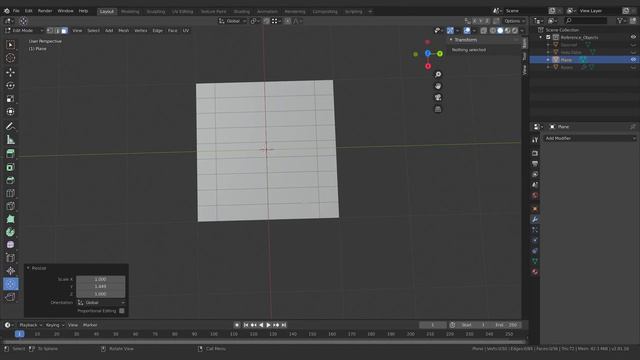
Task: Toggle visibility of Reference_Objects collection
Action: (633, 37)
